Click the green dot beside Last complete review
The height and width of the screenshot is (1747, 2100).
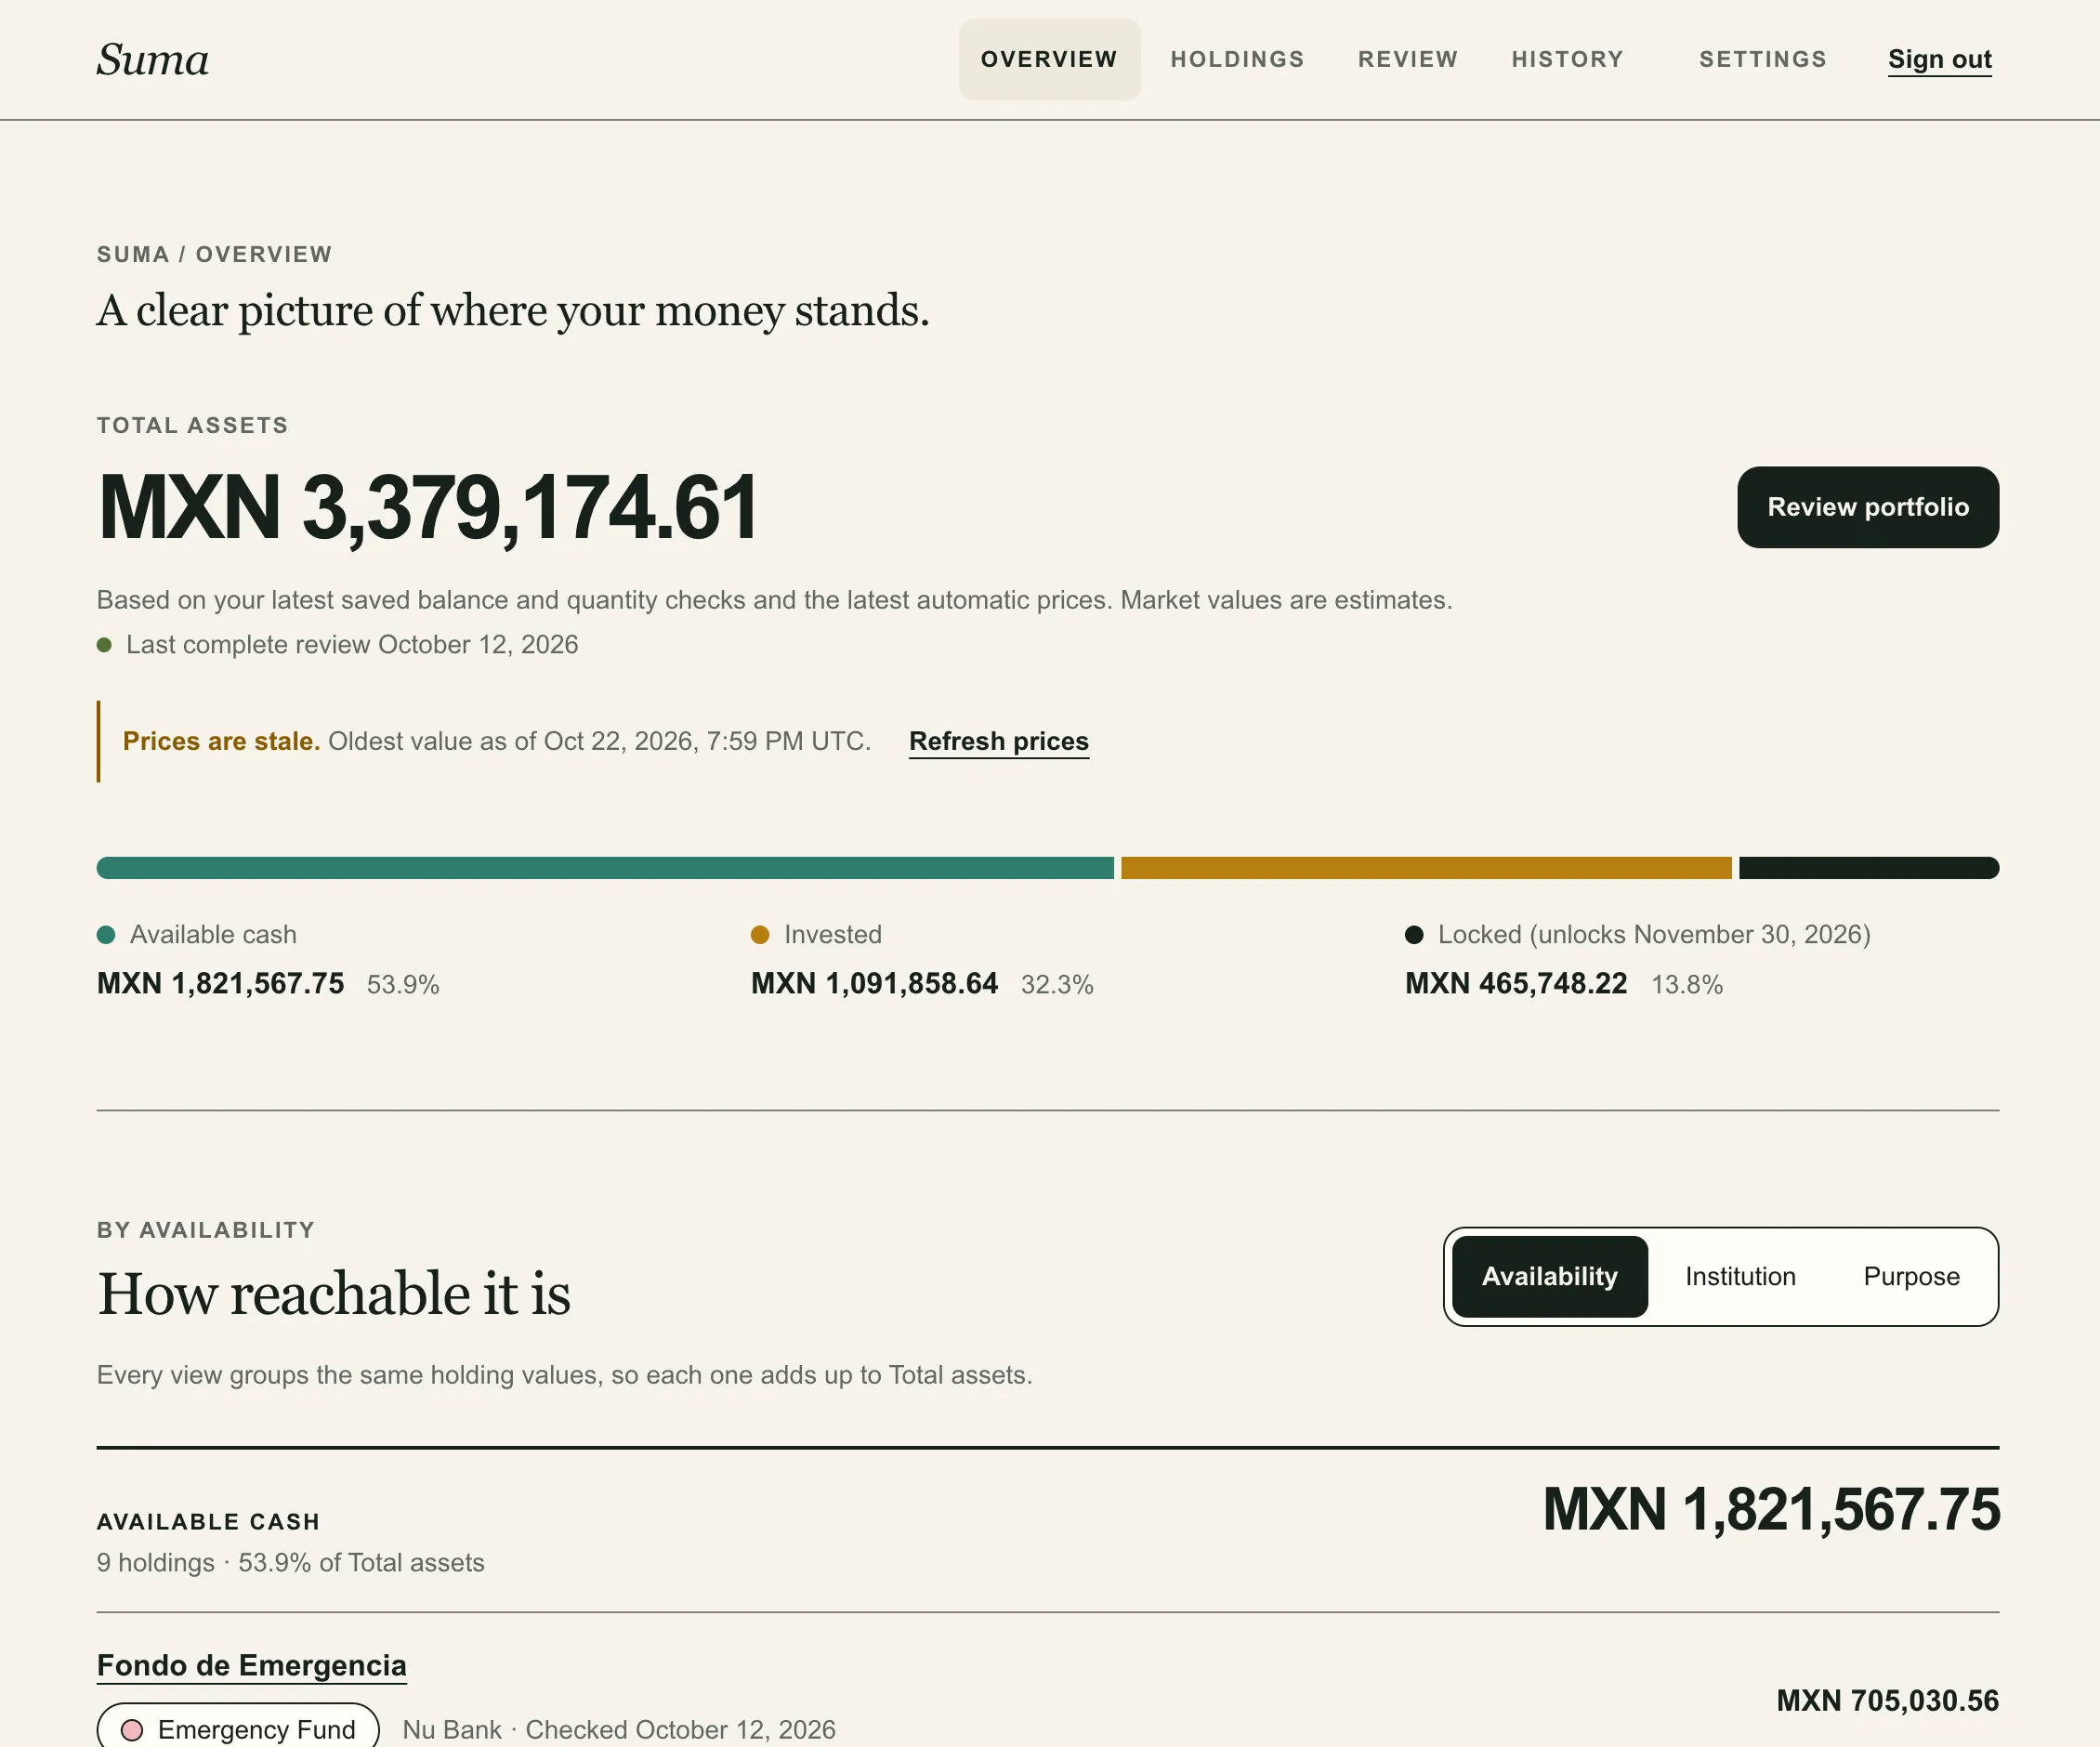click(104, 645)
